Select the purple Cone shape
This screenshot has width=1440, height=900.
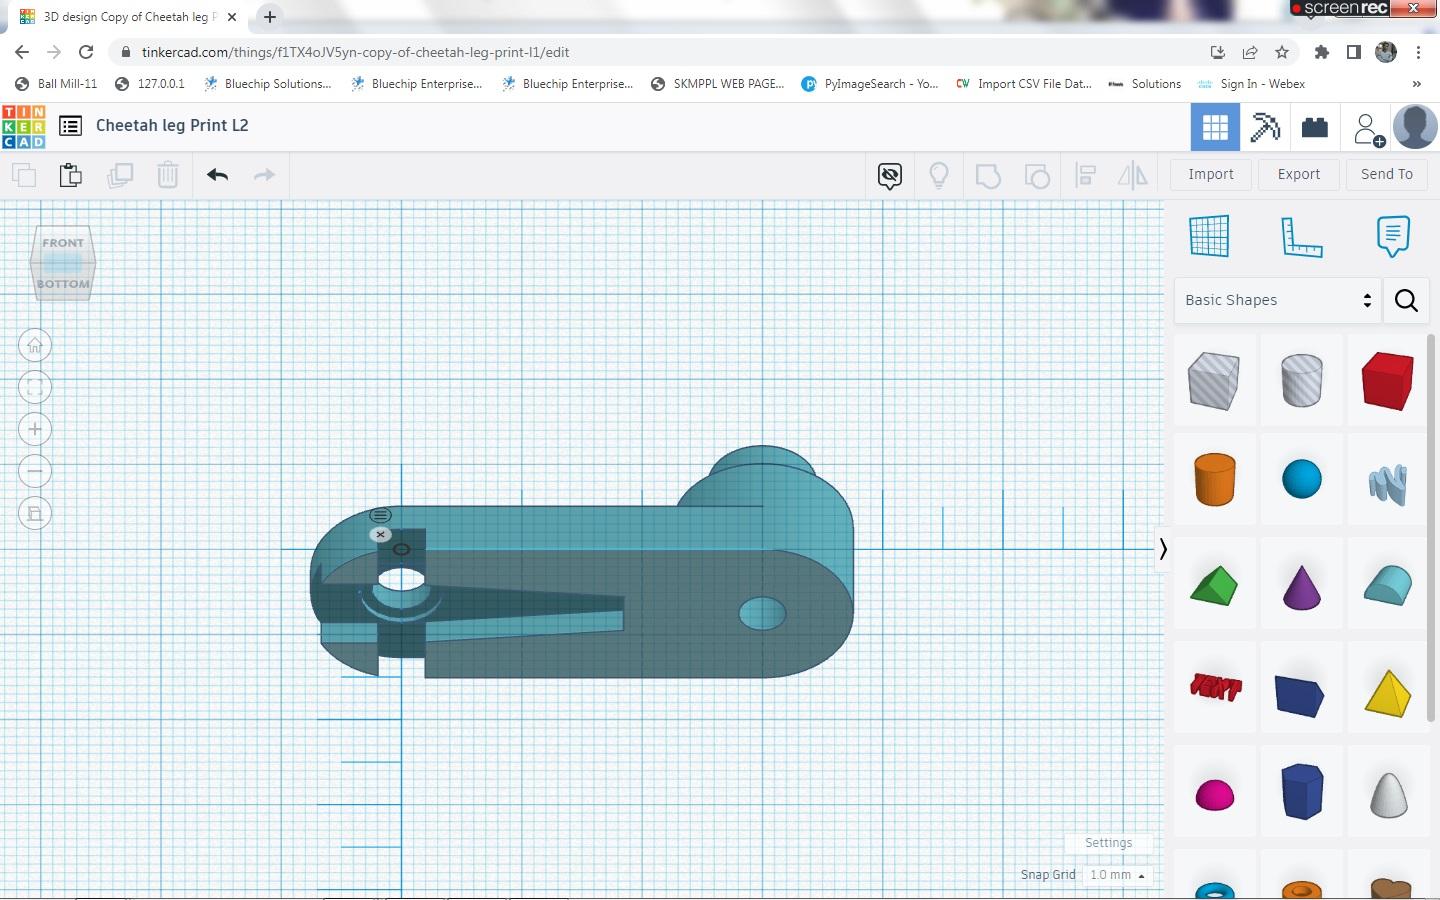click(1302, 588)
